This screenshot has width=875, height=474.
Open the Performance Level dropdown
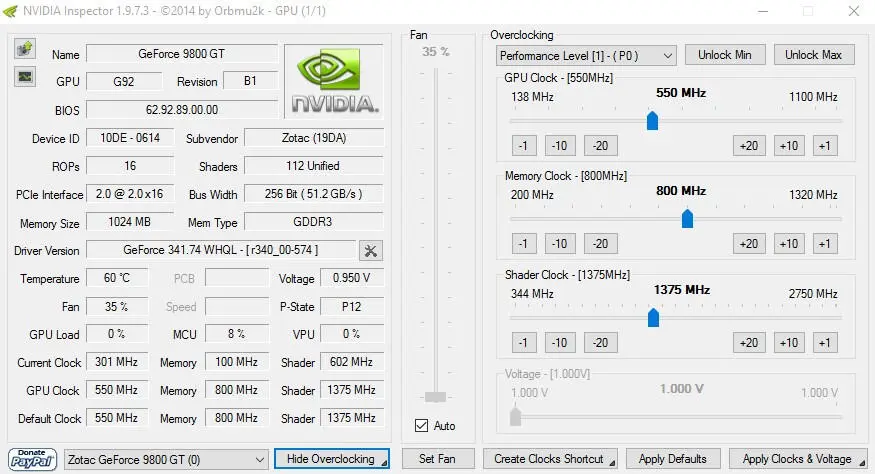coord(586,56)
